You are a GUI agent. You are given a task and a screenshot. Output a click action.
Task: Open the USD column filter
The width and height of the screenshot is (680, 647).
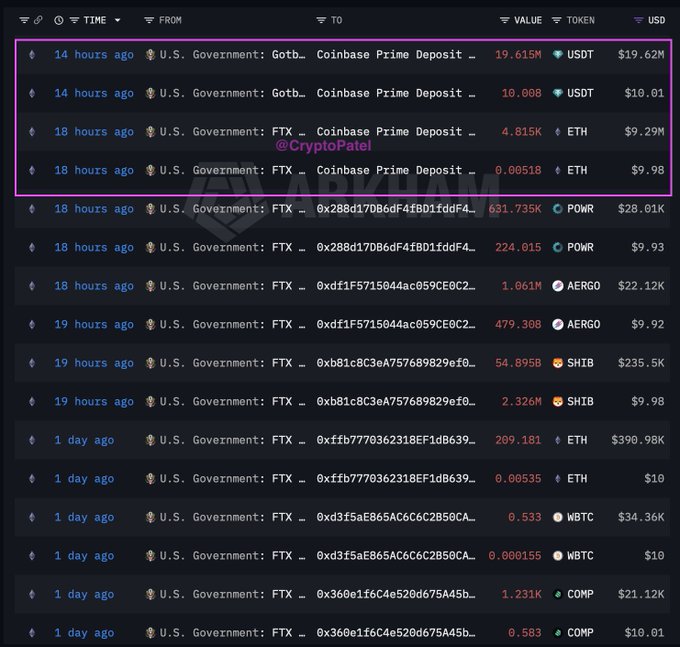(638, 20)
